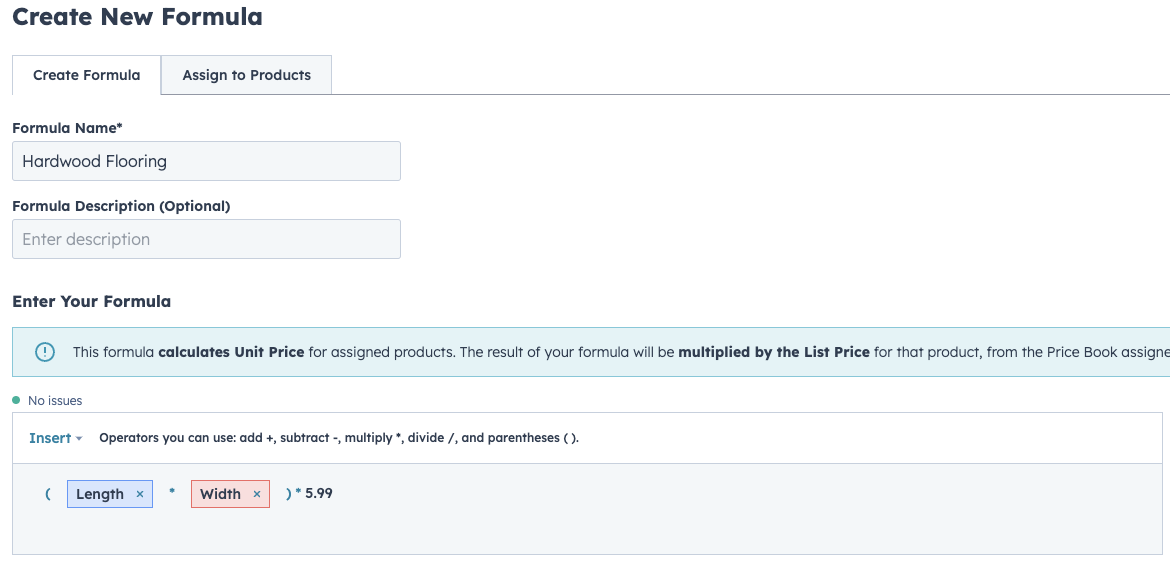
Task: Open the Insert dropdown menu
Action: pyautogui.click(x=55, y=438)
